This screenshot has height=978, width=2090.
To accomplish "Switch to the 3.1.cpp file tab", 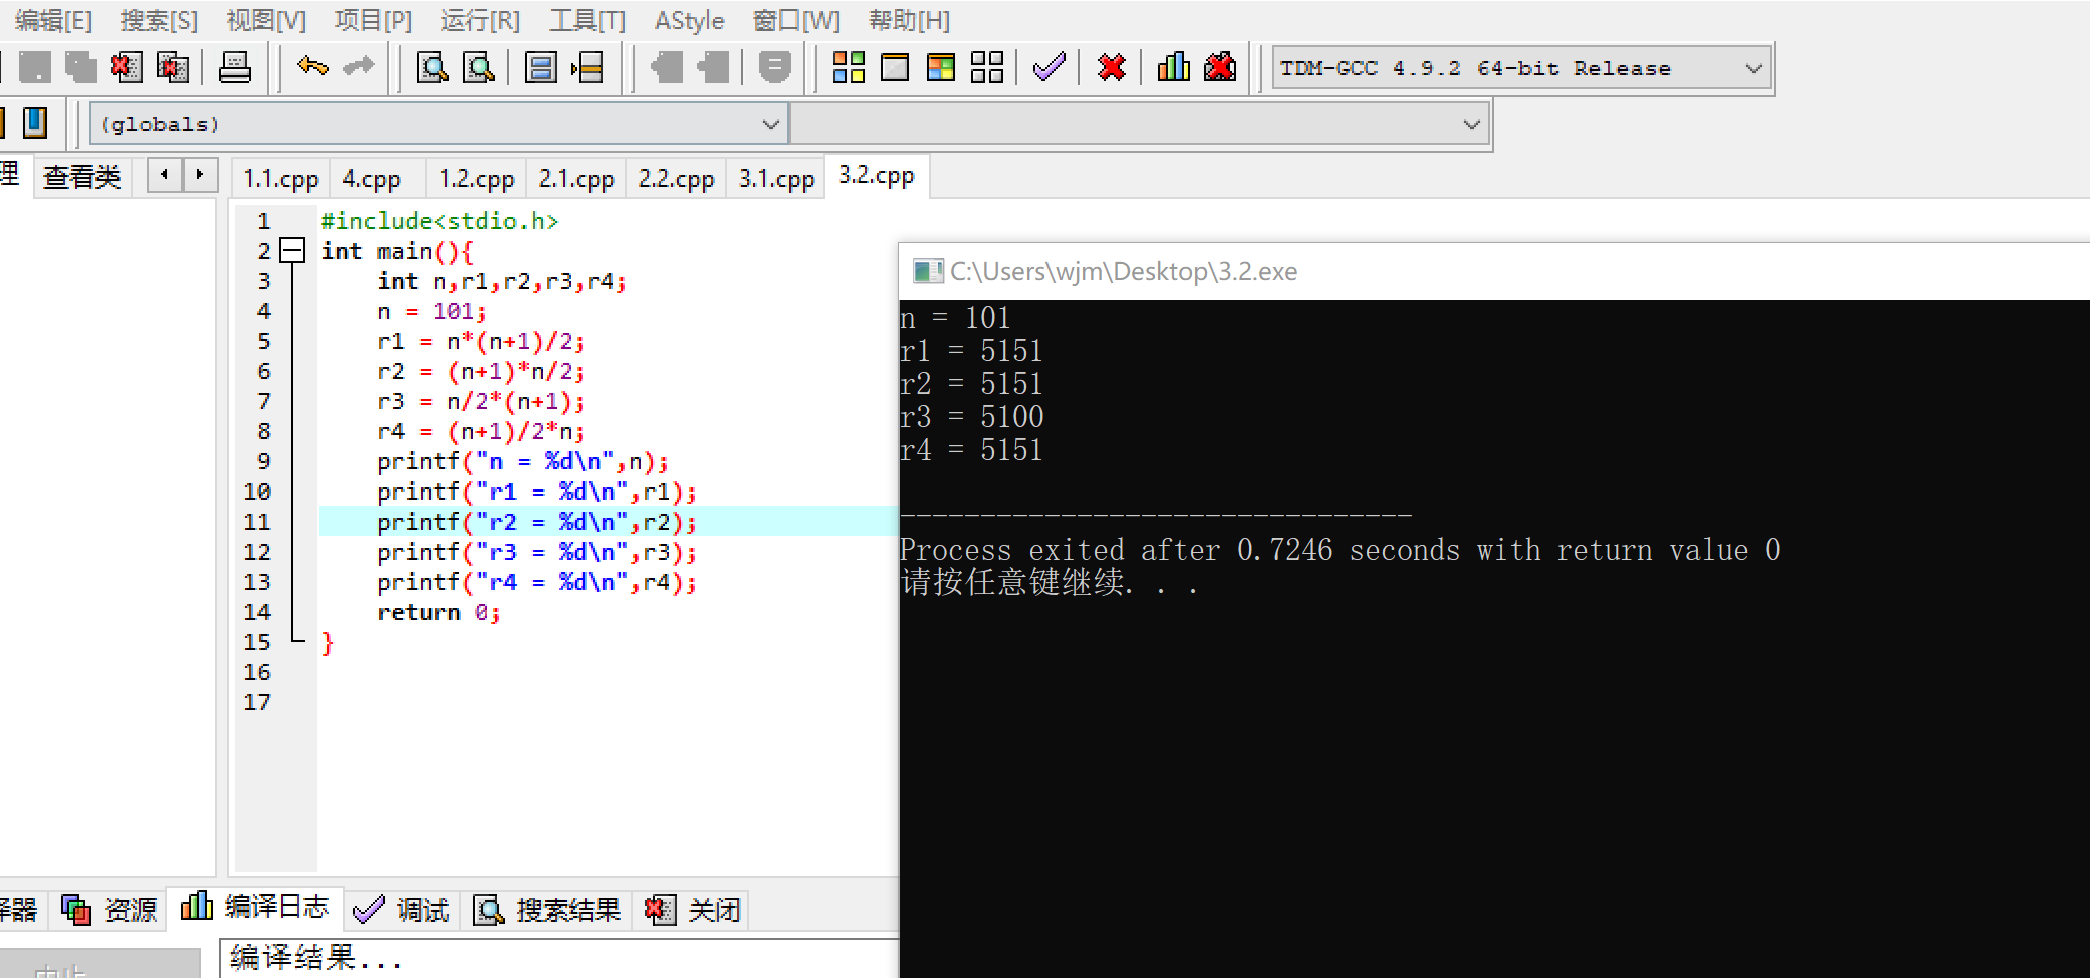I will click(x=777, y=179).
